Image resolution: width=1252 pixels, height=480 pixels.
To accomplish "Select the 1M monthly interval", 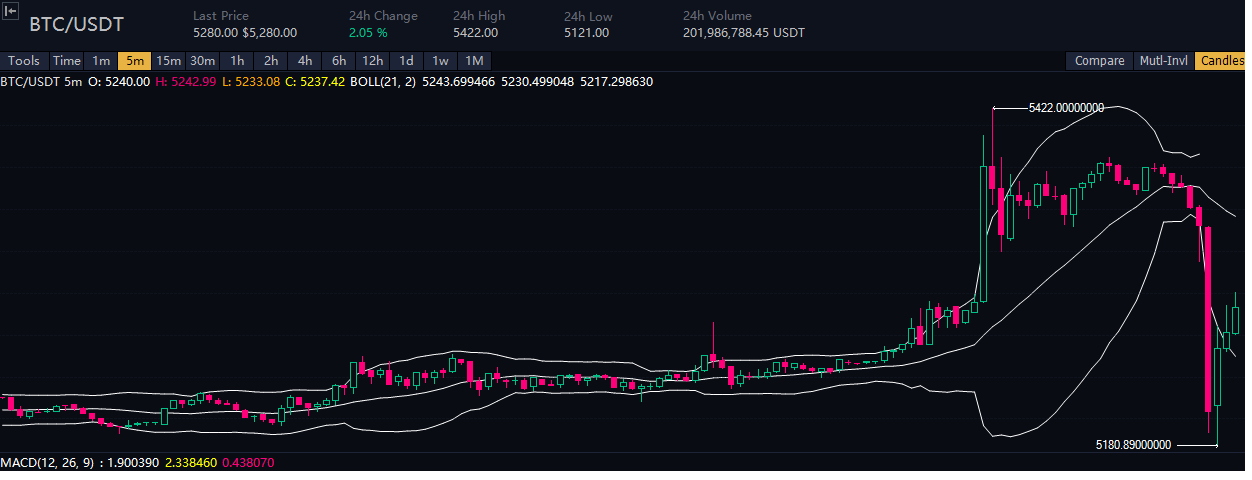I will [x=474, y=61].
